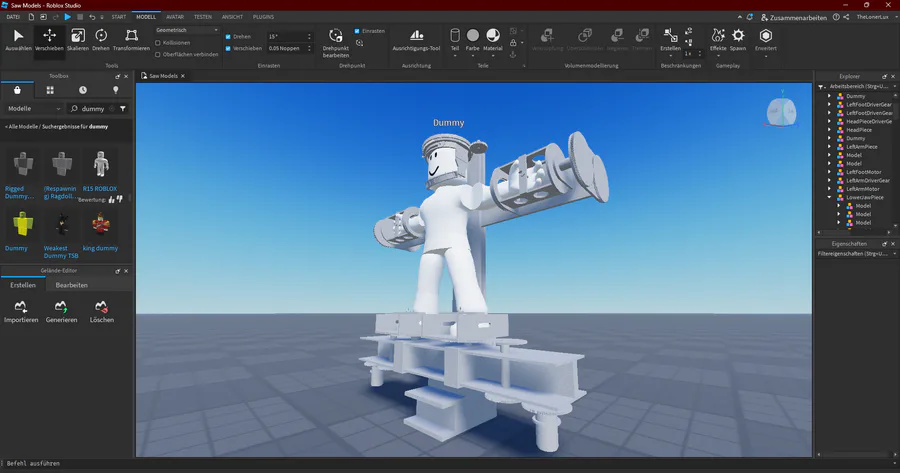Open the DATEI menu
The width and height of the screenshot is (900, 473).
coord(13,17)
